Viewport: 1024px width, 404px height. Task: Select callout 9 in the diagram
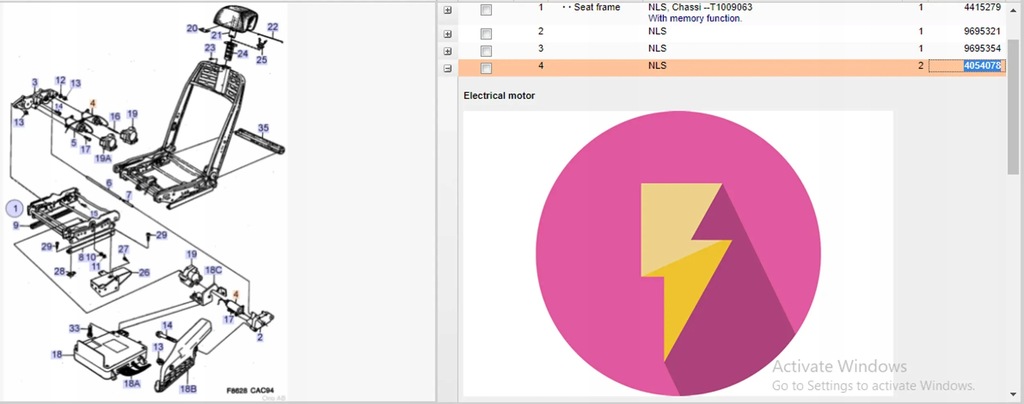(16, 226)
